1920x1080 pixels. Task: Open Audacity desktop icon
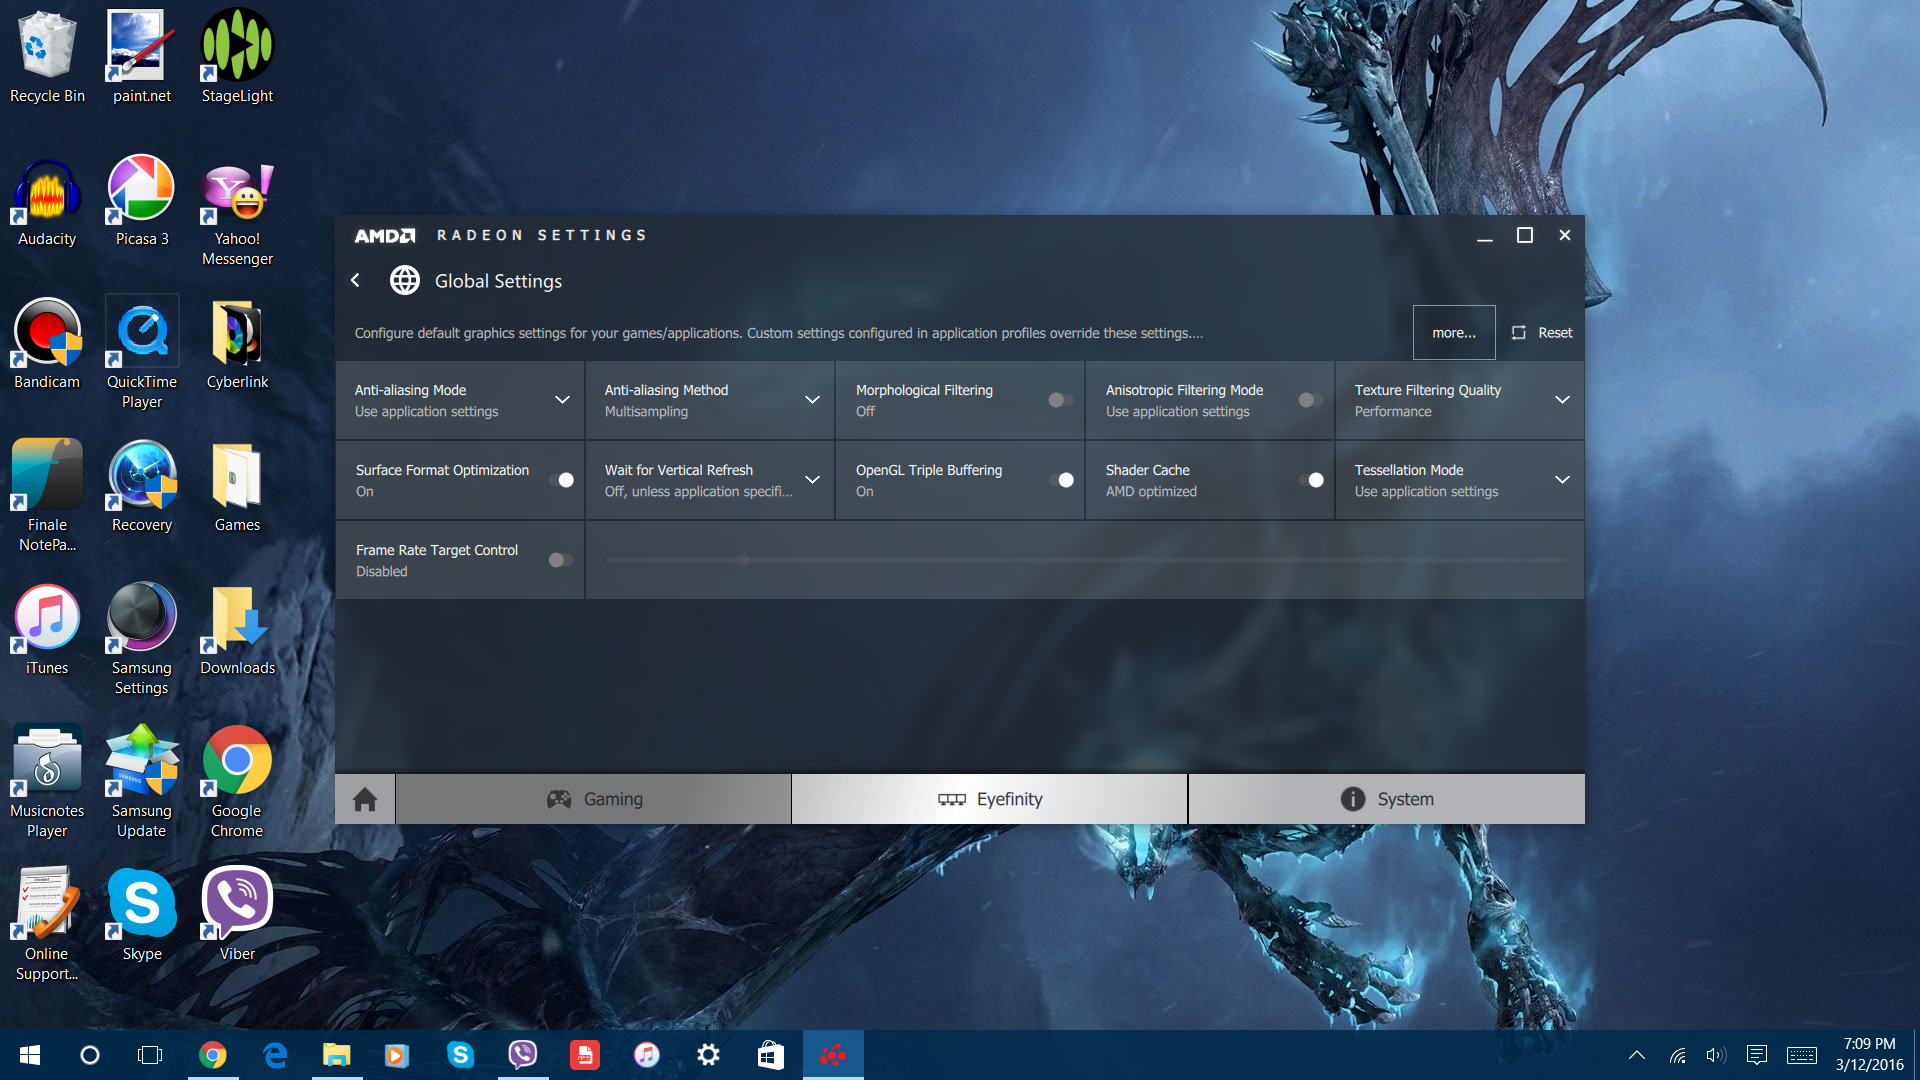[47, 204]
